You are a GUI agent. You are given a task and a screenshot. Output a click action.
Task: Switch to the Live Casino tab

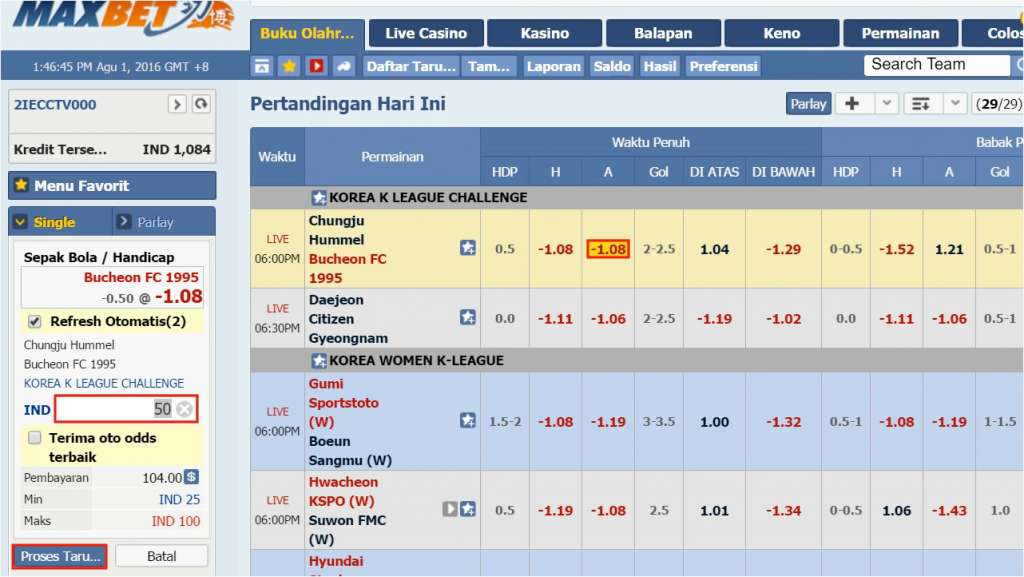426,33
